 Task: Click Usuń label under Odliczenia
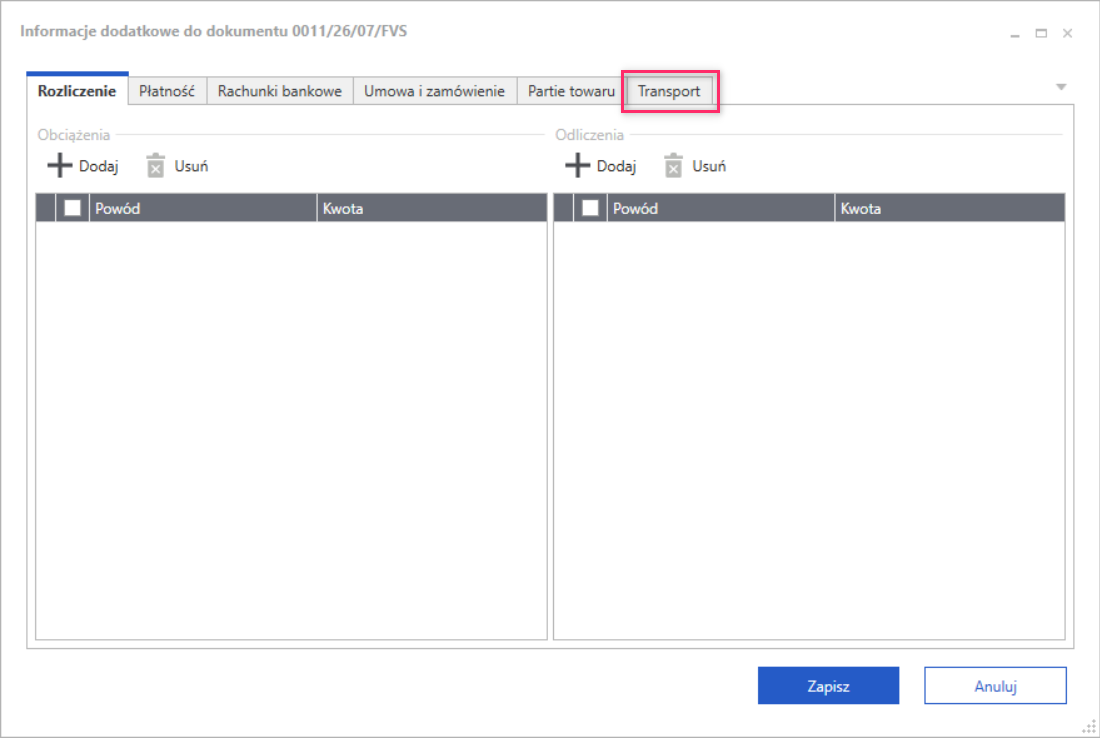point(709,166)
